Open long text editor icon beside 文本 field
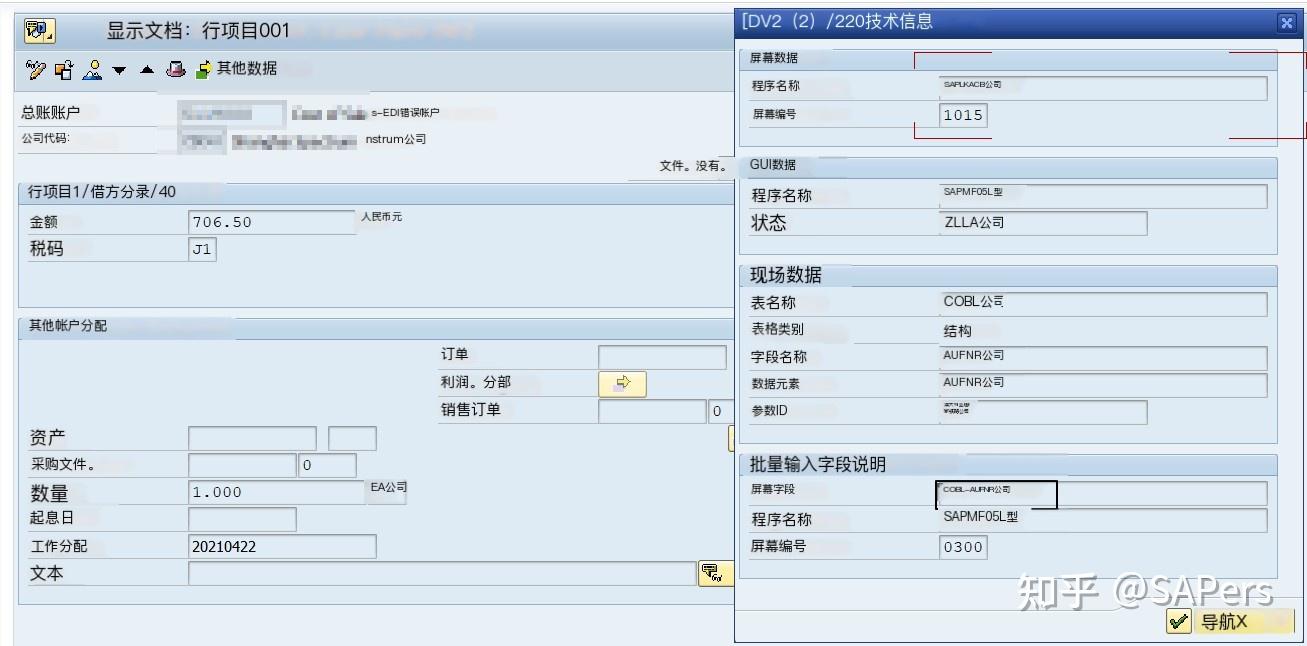The image size is (1307, 646). (715, 573)
